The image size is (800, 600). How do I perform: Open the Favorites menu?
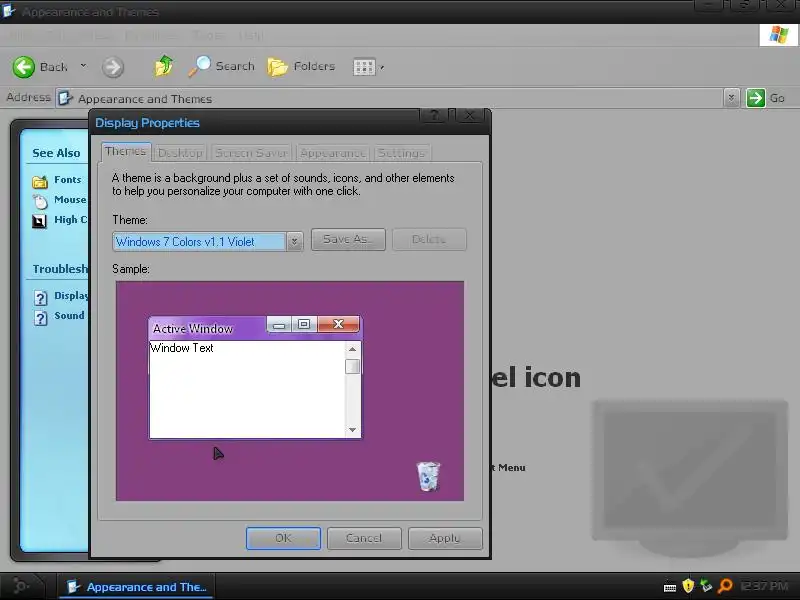[151, 35]
